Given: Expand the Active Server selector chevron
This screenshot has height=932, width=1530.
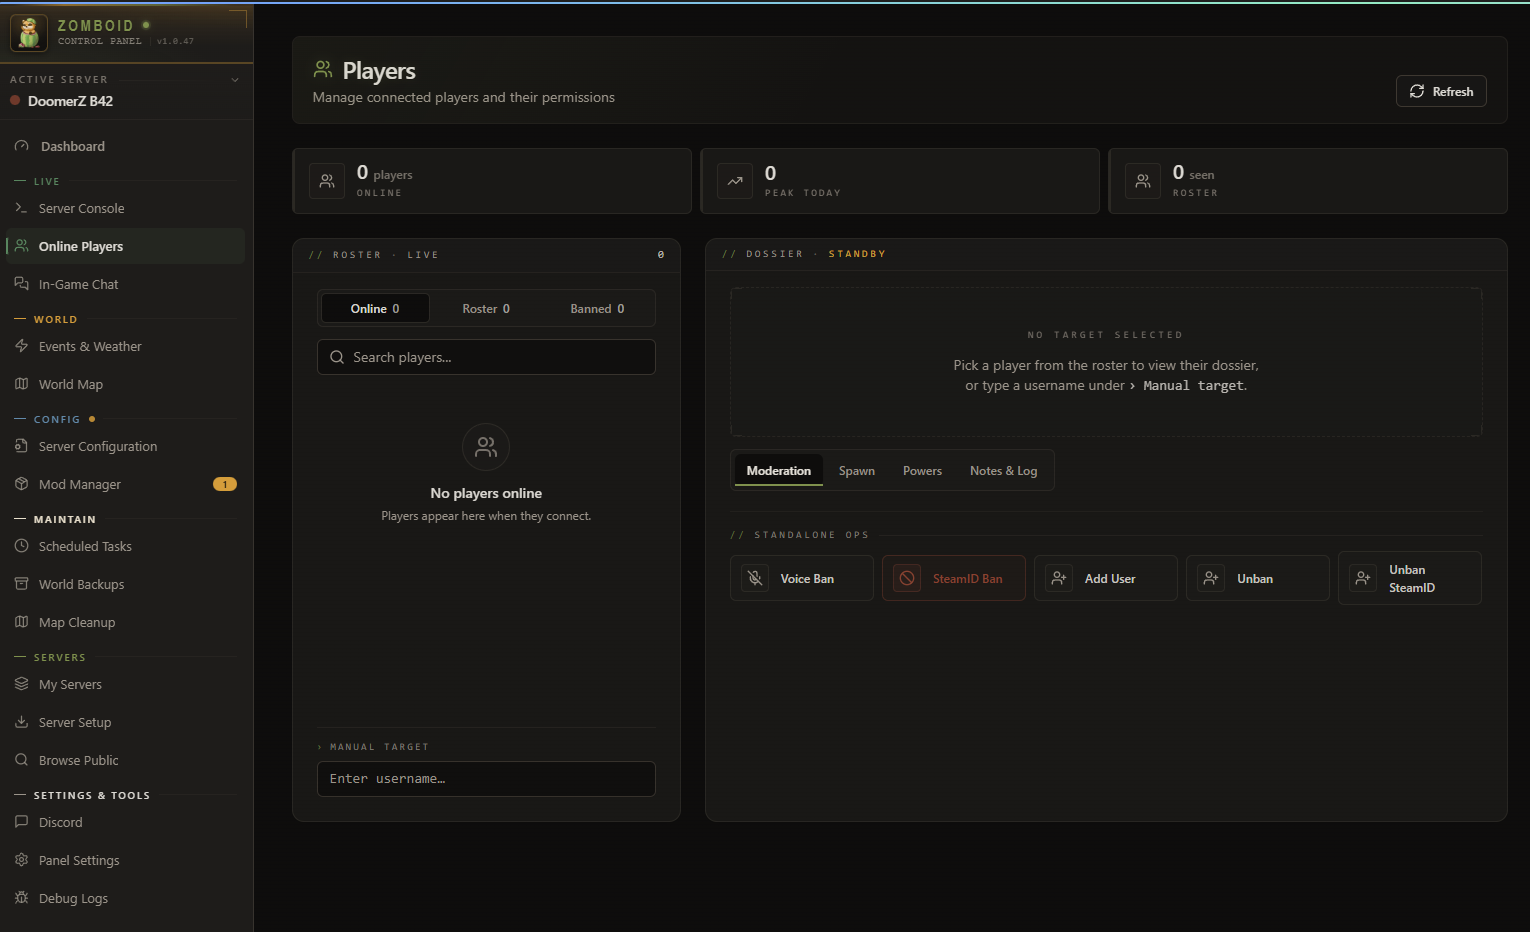Looking at the screenshot, I should click(235, 80).
